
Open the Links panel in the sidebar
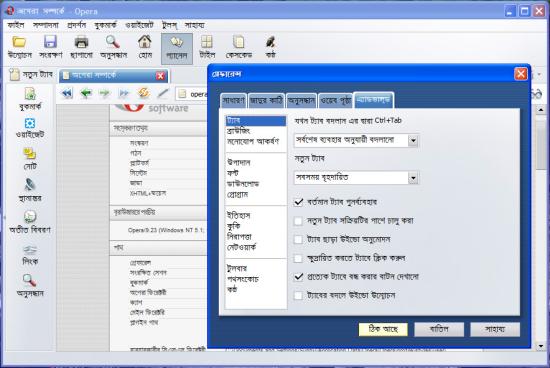pos(30,255)
